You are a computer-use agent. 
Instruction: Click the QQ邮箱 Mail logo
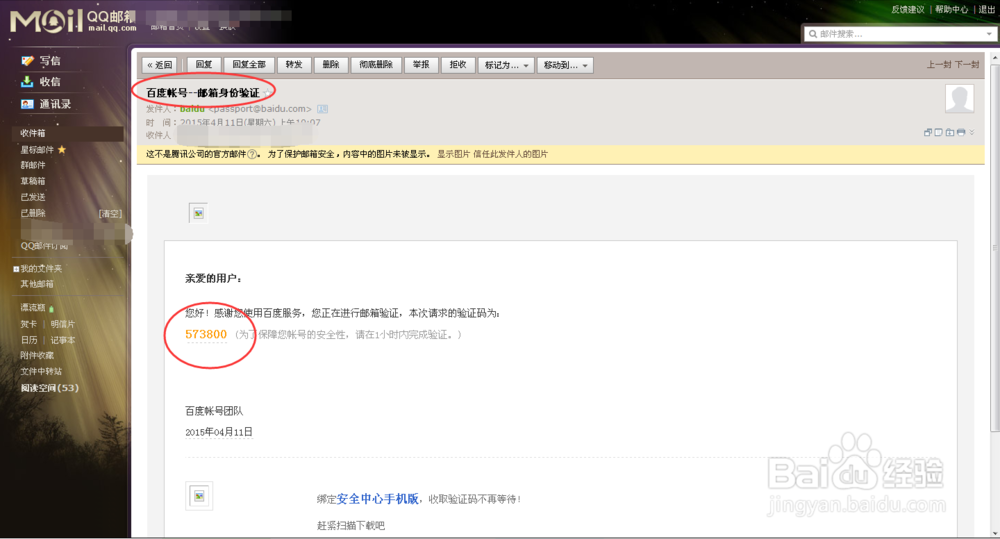coord(73,21)
